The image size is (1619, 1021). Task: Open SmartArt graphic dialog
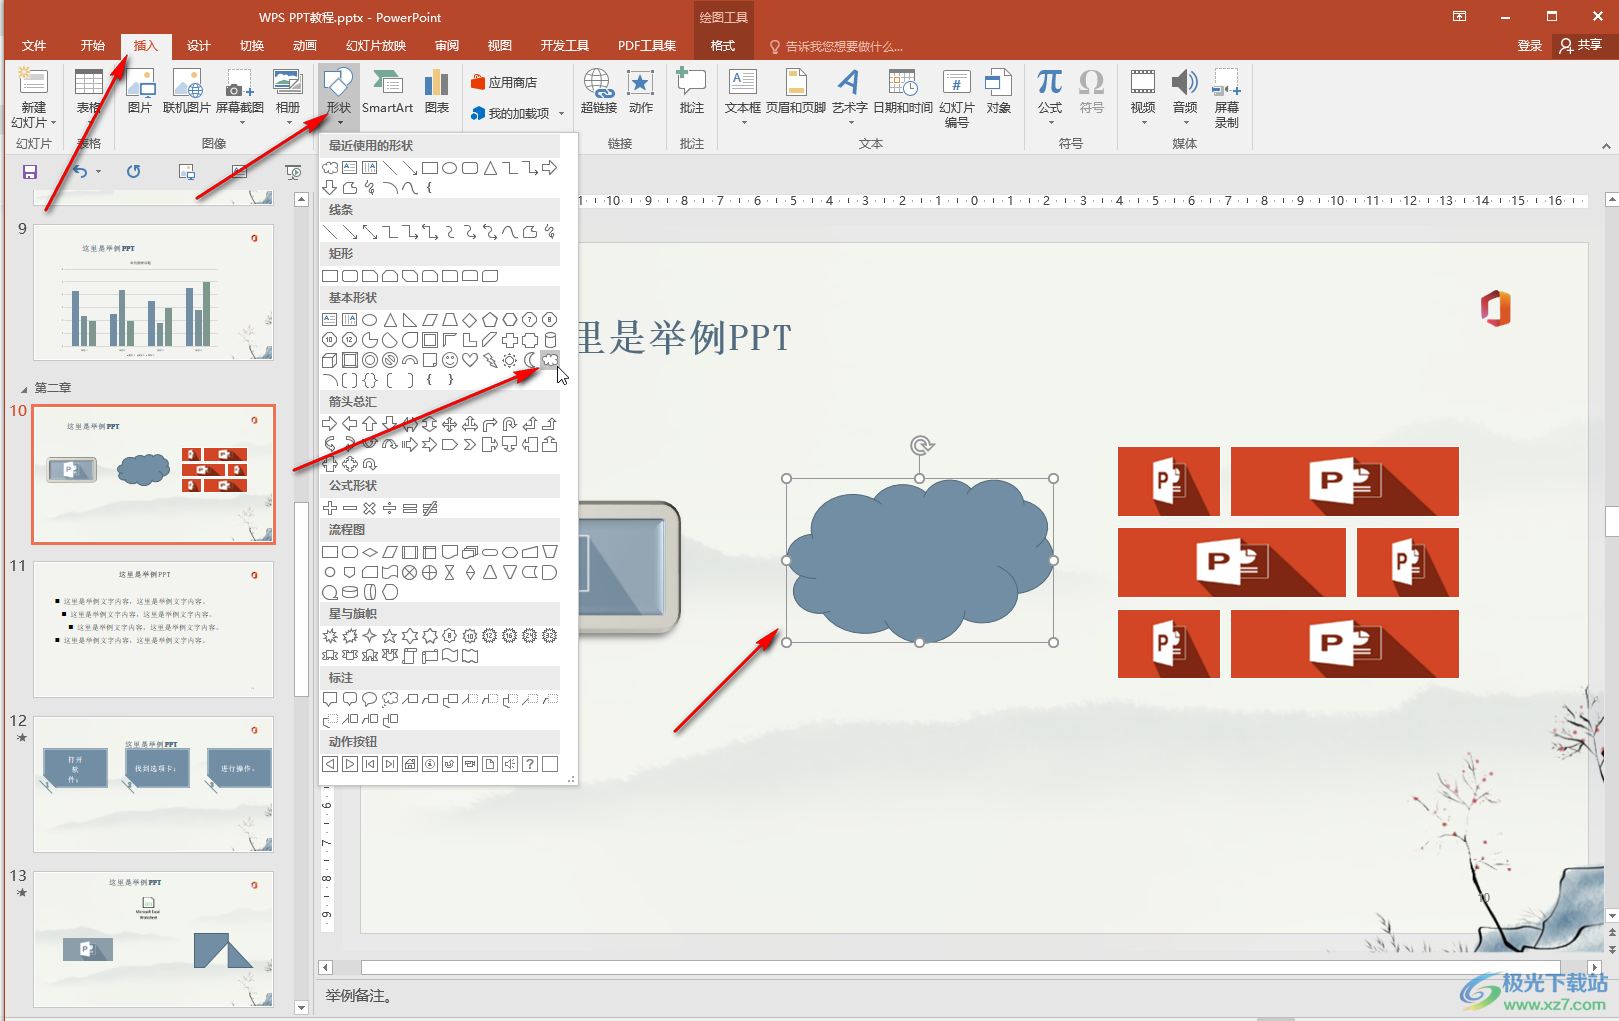387,92
